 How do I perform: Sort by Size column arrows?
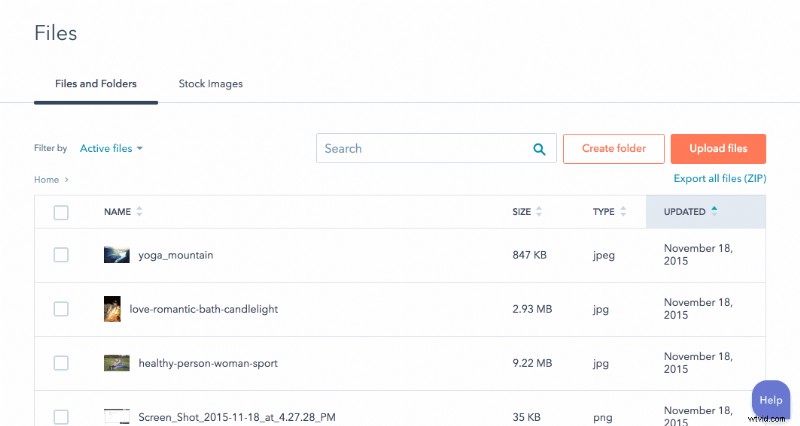[539, 212]
